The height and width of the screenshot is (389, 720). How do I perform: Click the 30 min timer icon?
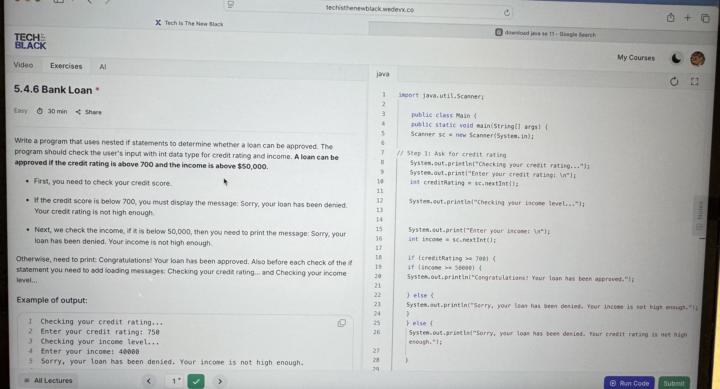[x=39, y=111]
